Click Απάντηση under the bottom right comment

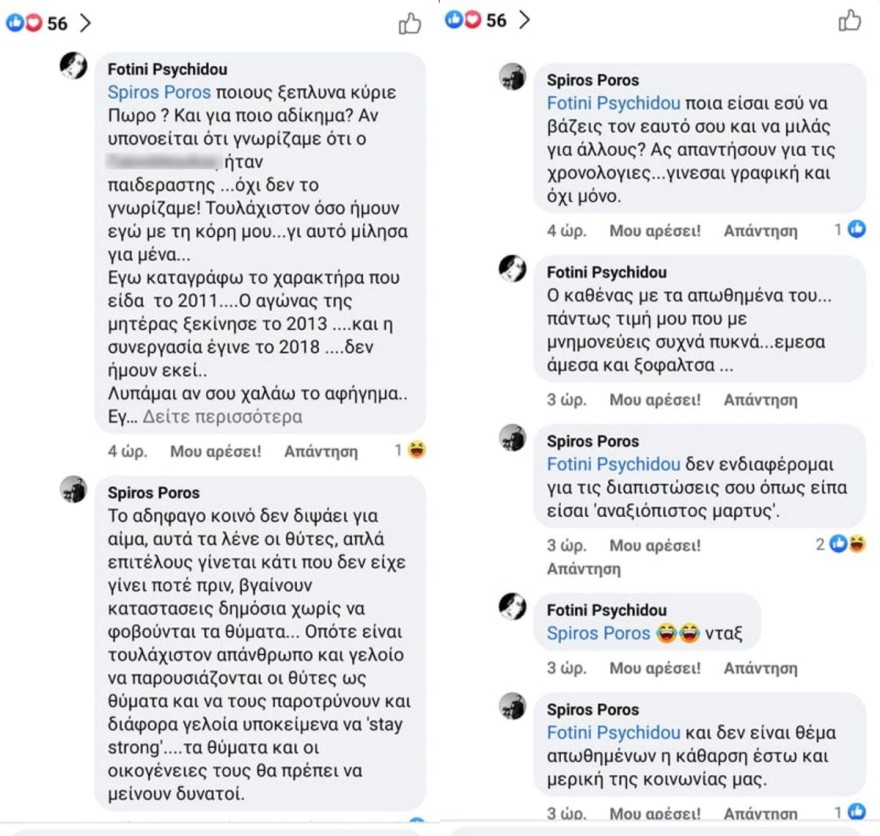click(763, 810)
